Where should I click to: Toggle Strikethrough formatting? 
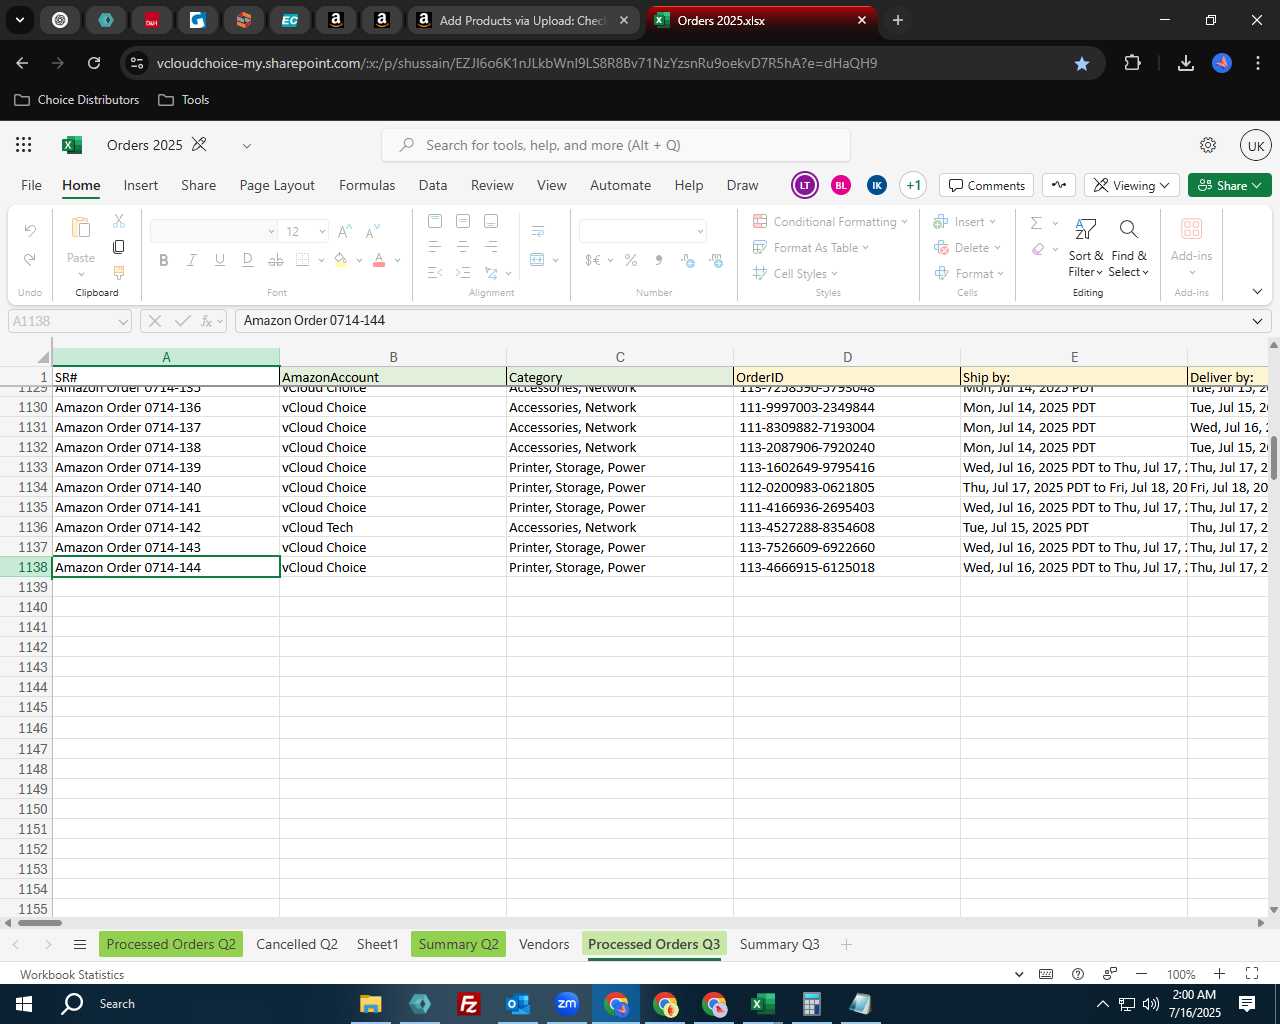(275, 260)
